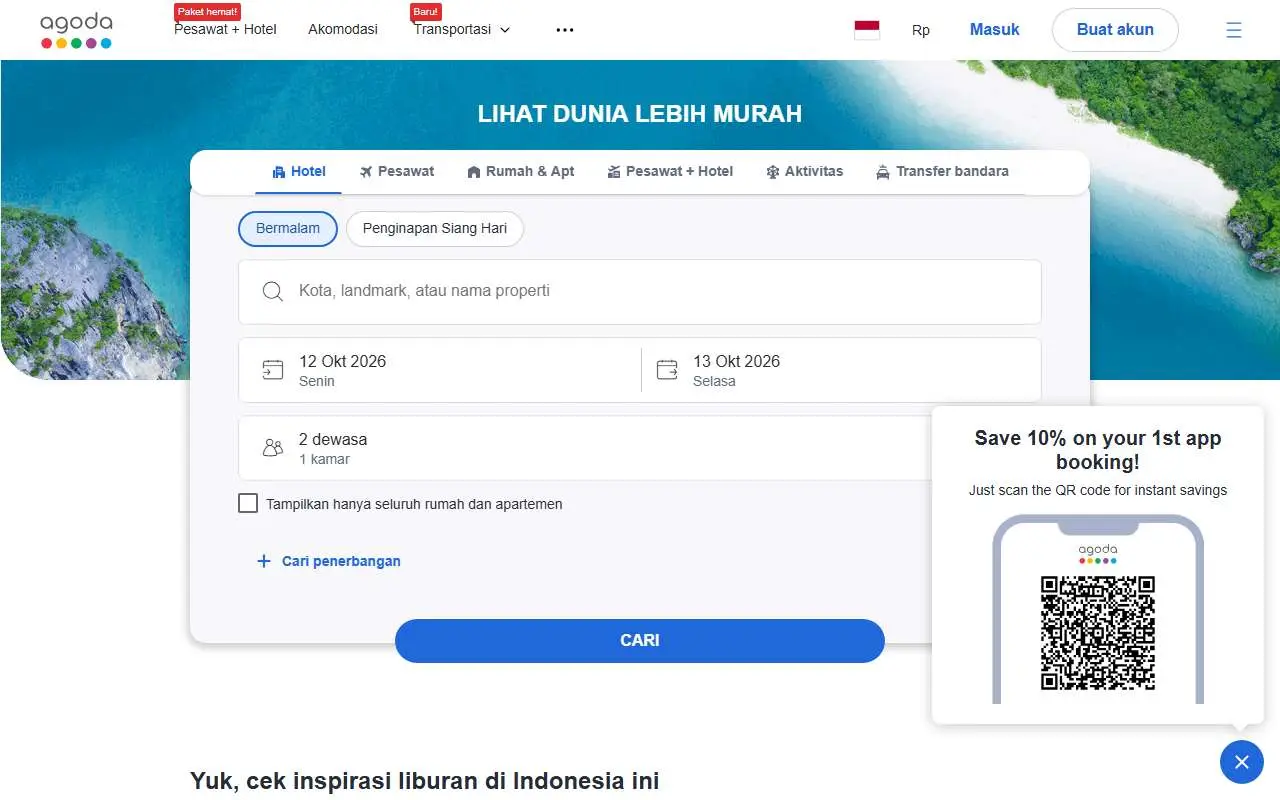The width and height of the screenshot is (1280, 800).
Task: Switch to the Hotel tab
Action: coord(299,171)
